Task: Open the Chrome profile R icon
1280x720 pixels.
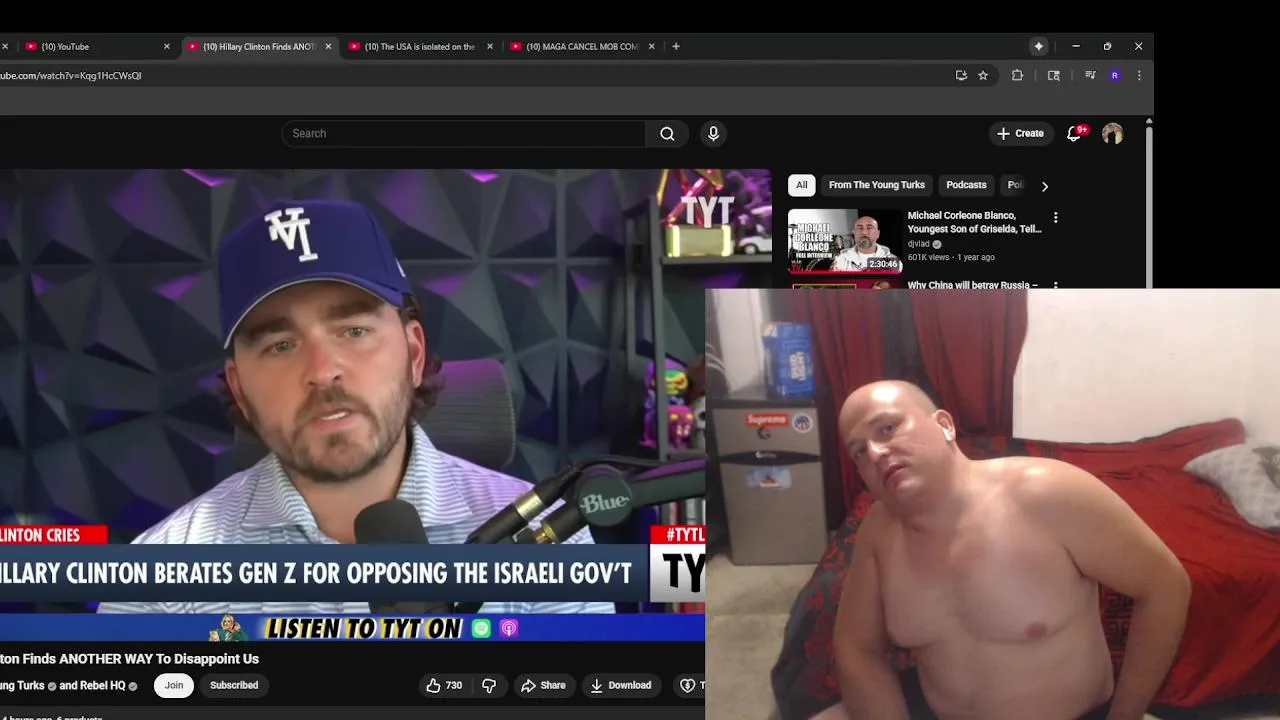Action: (x=1114, y=75)
